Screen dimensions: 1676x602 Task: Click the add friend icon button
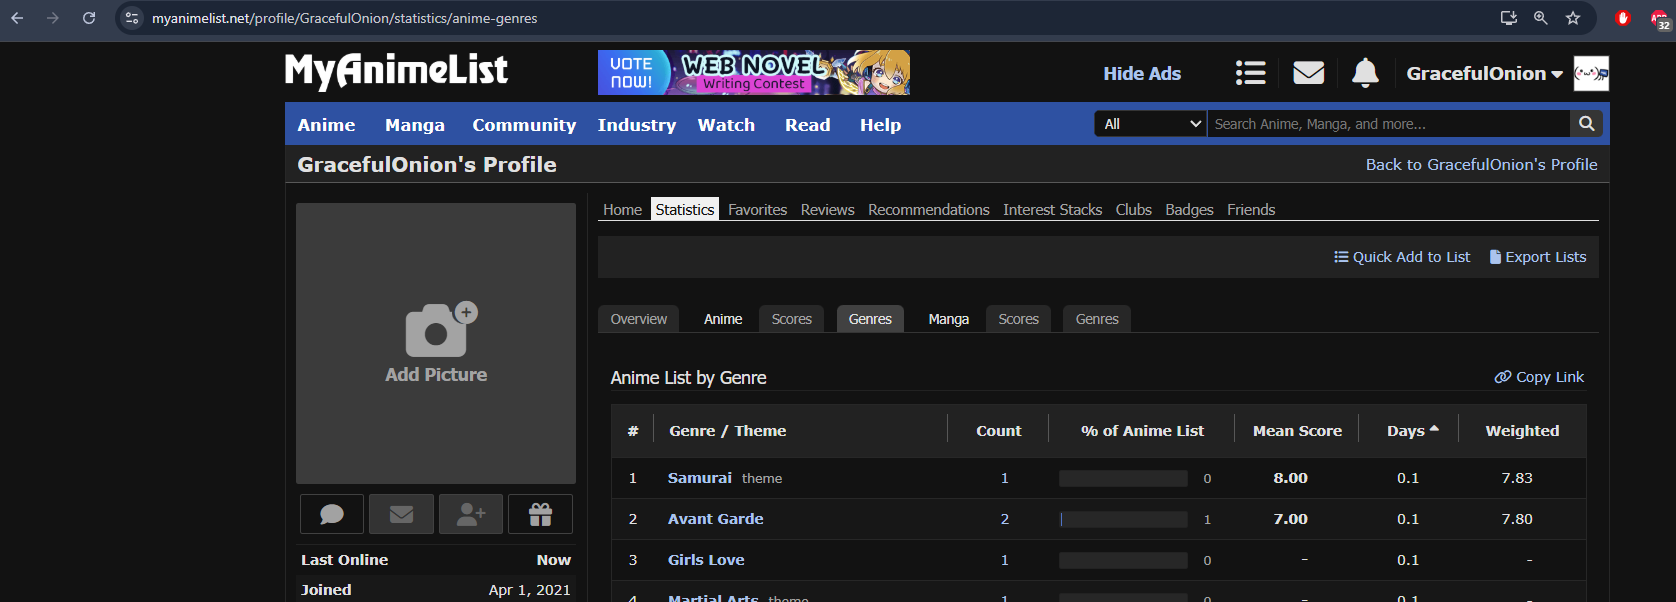[x=471, y=514]
